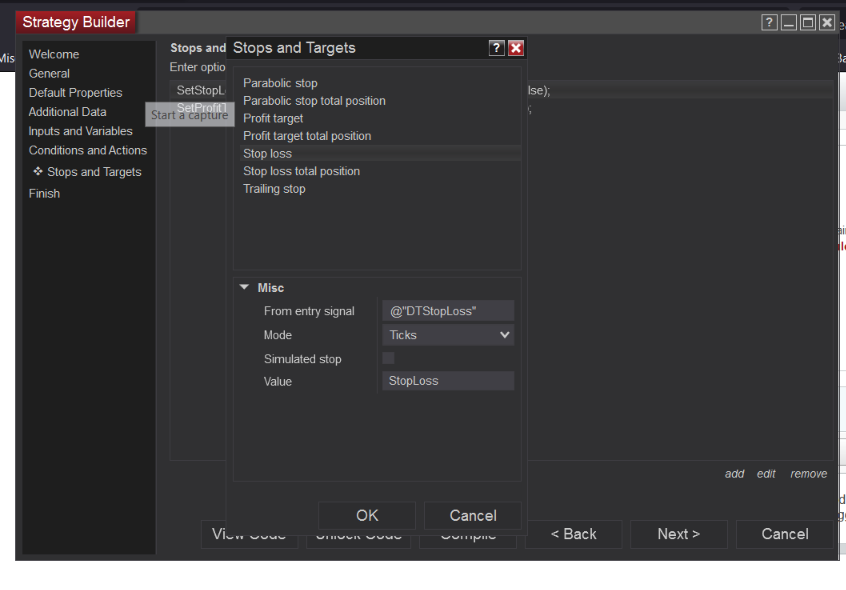Toggle the Simulated stop checkbox
Viewport: 846px width, 590px height.
[388, 358]
